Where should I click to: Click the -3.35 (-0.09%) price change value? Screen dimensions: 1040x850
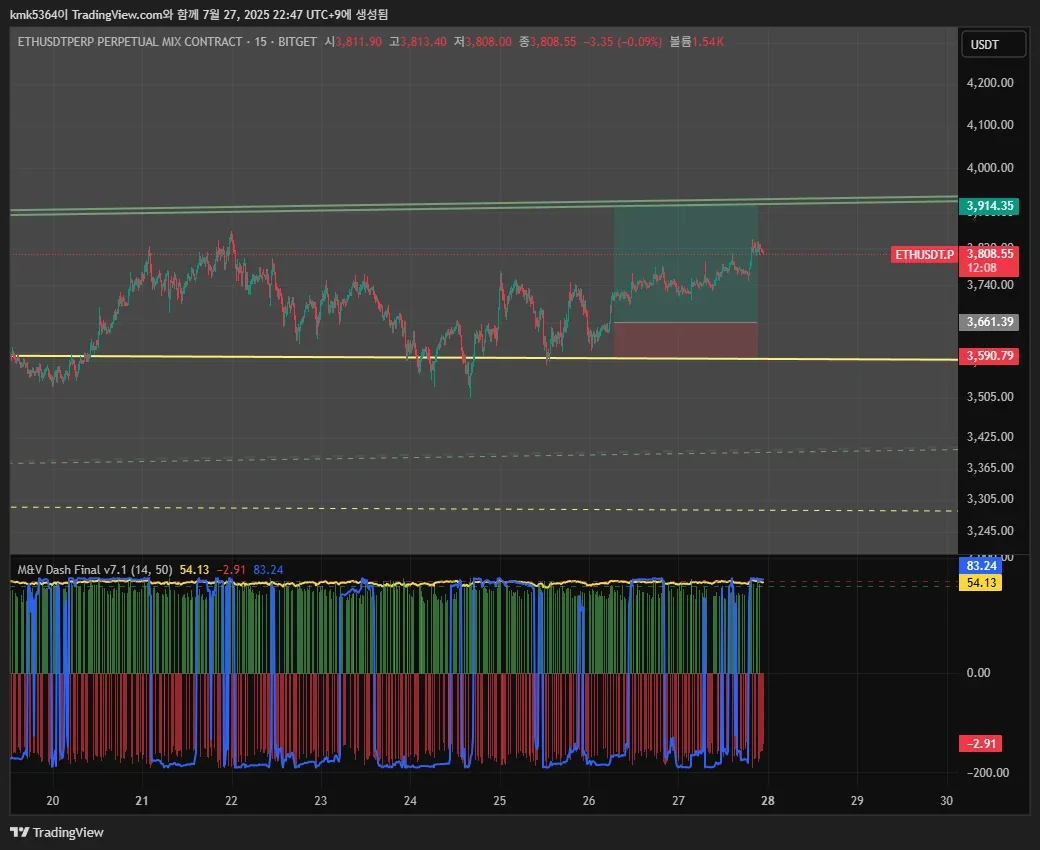(622, 42)
